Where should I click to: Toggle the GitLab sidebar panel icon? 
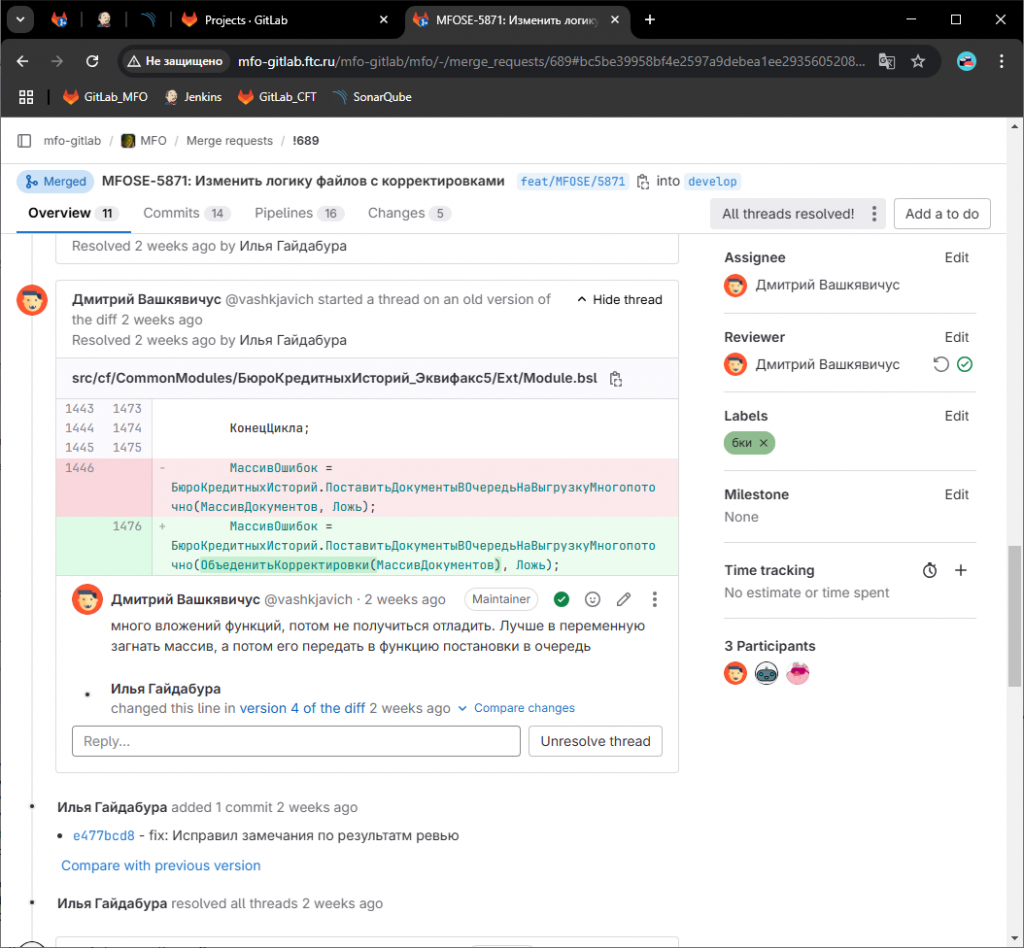coord(24,140)
